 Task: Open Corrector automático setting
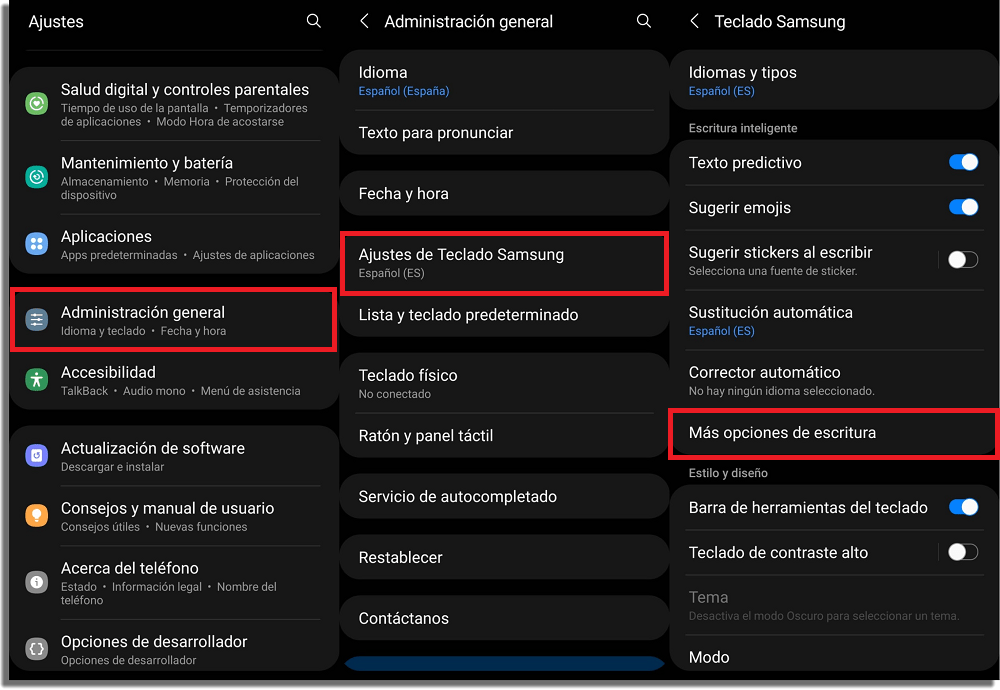coord(834,380)
